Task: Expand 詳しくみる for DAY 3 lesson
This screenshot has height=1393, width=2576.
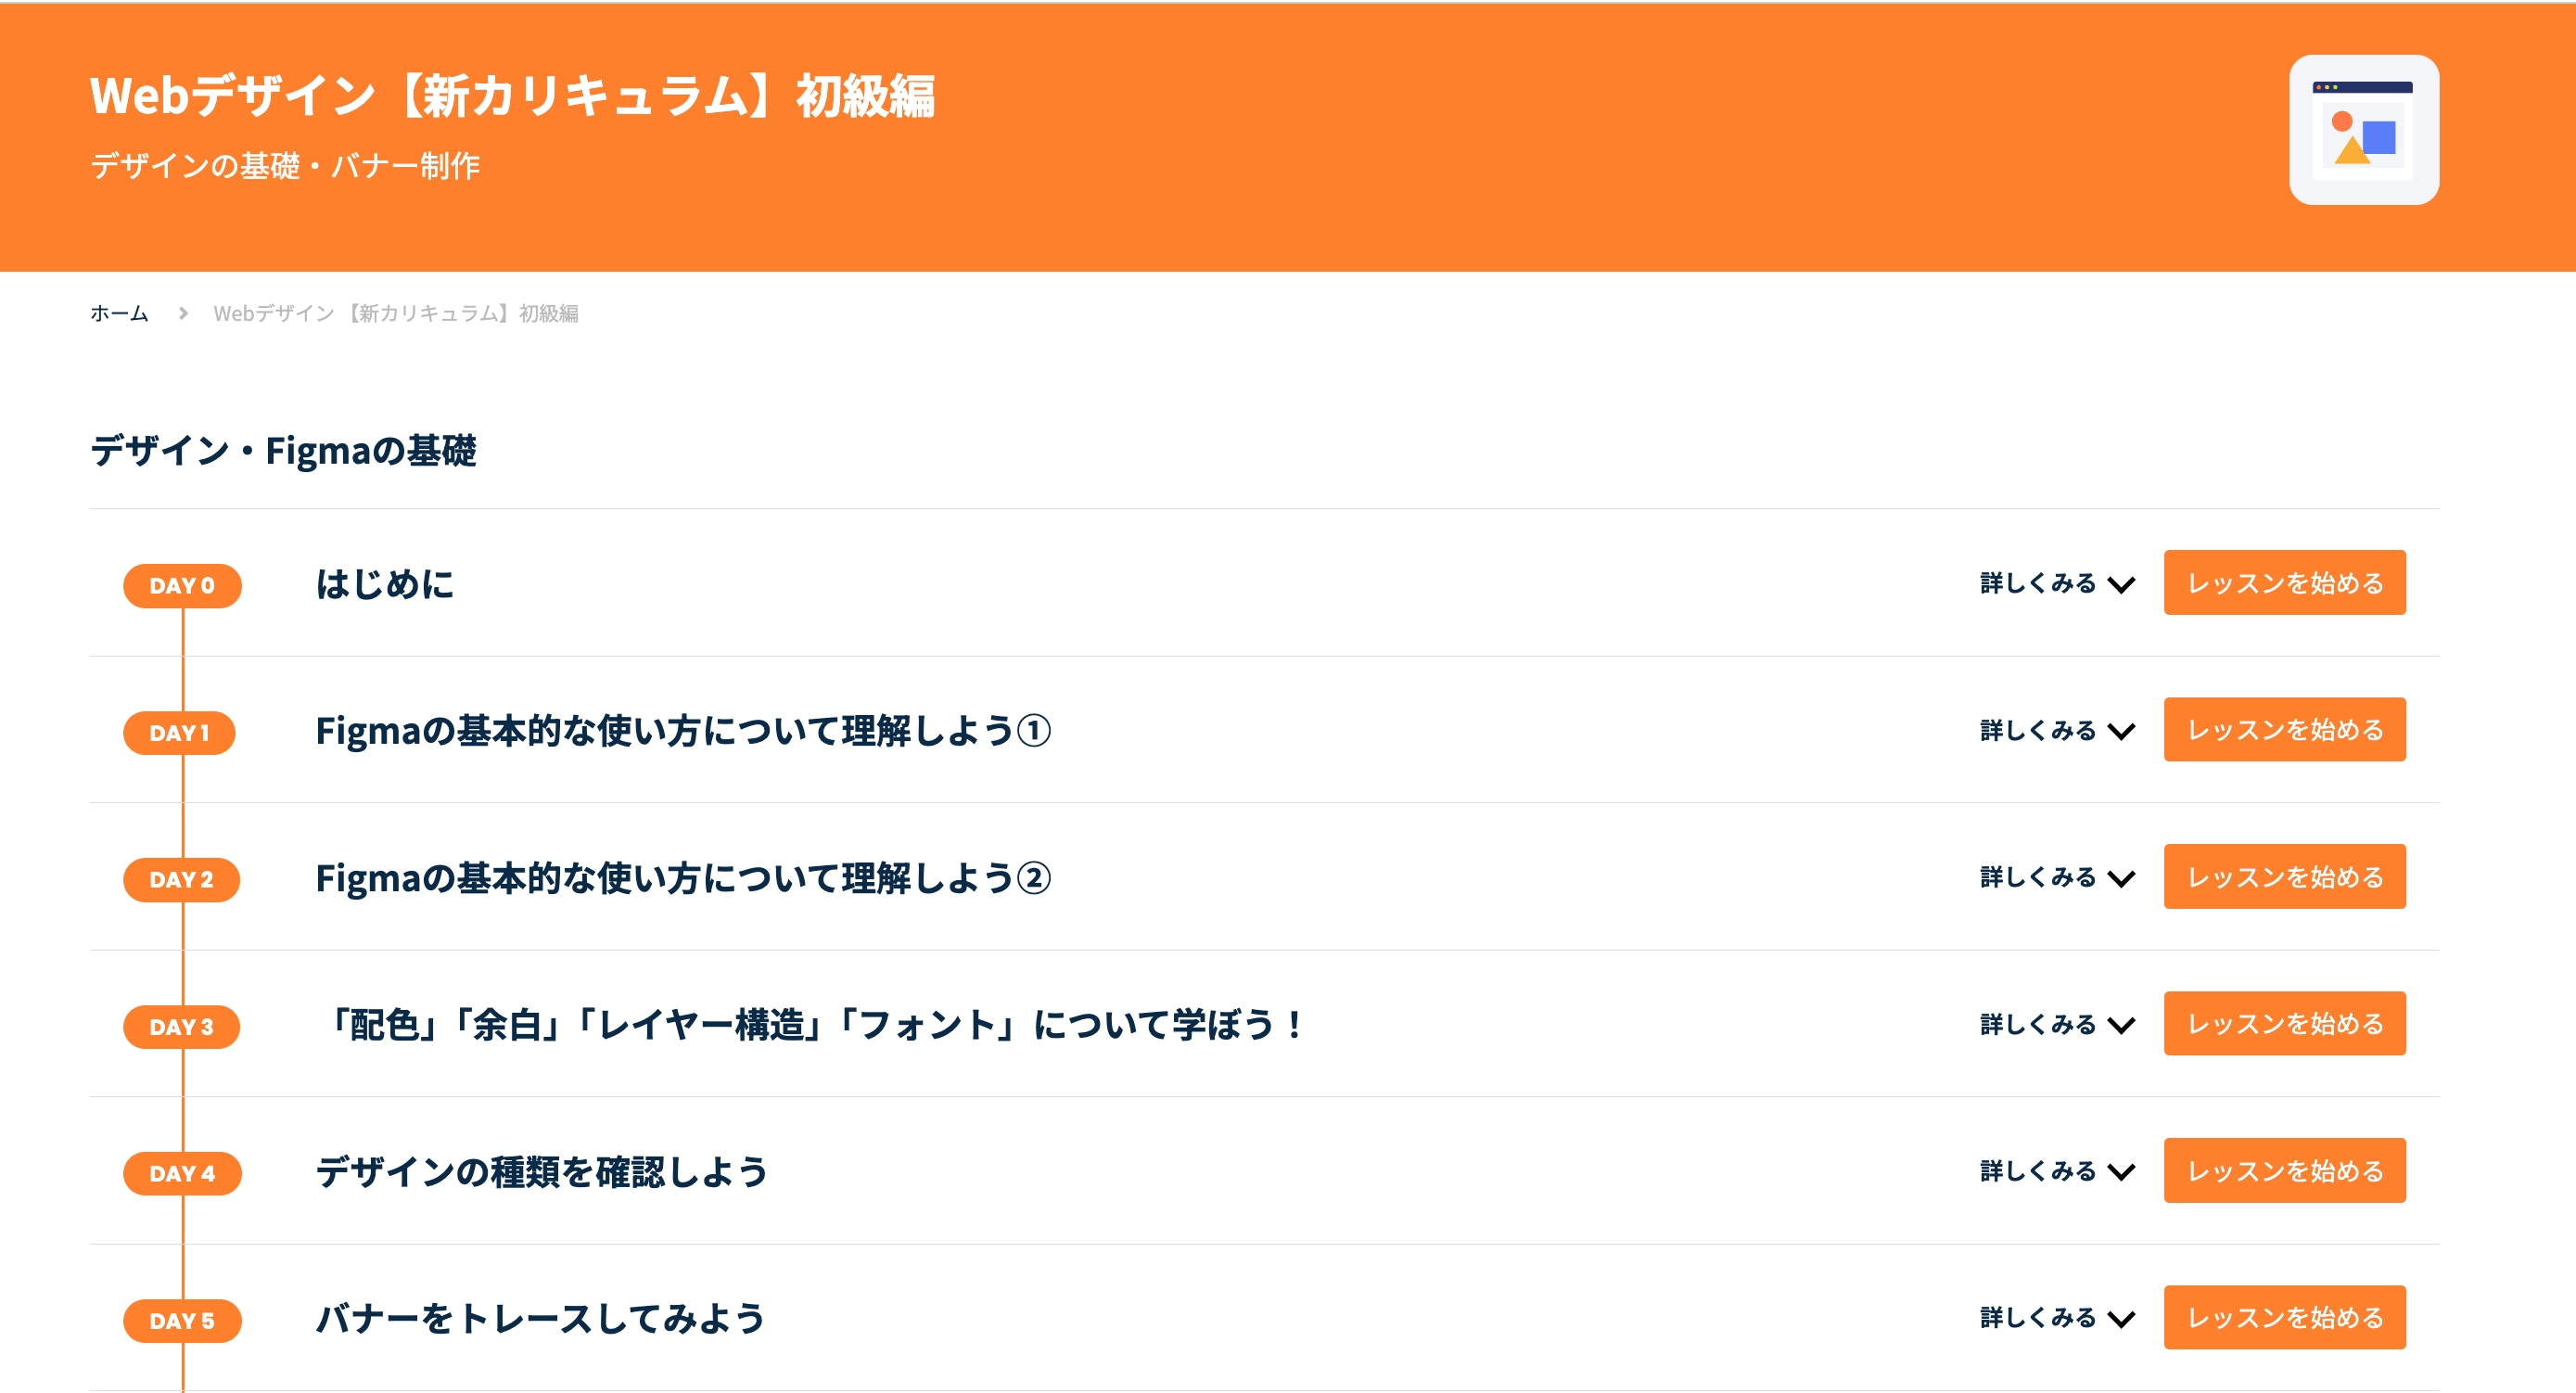Action: 2056,1025
